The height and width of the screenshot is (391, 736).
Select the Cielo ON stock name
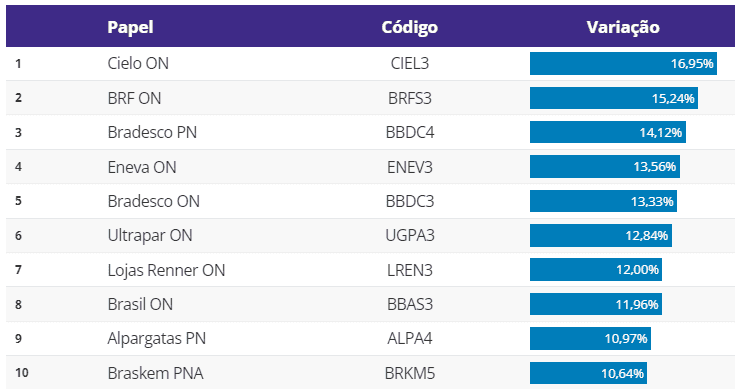tap(138, 63)
